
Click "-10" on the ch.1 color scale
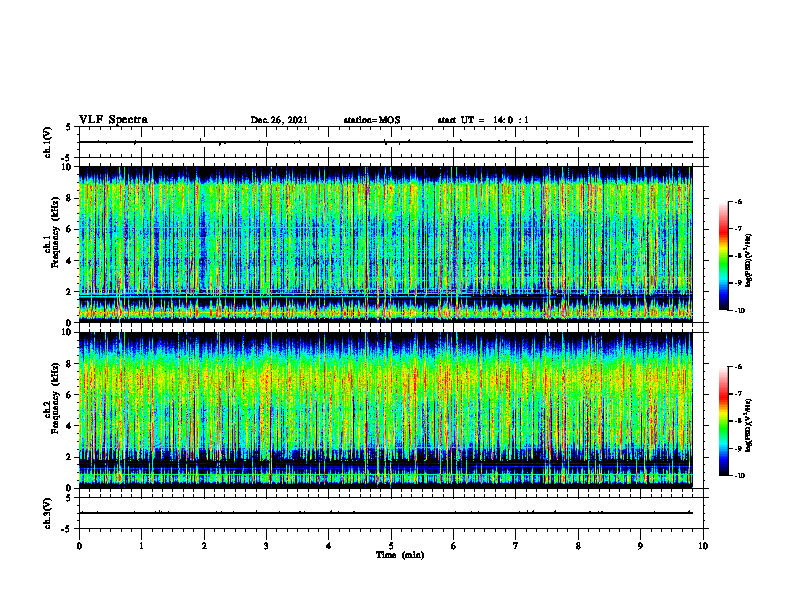point(739,311)
